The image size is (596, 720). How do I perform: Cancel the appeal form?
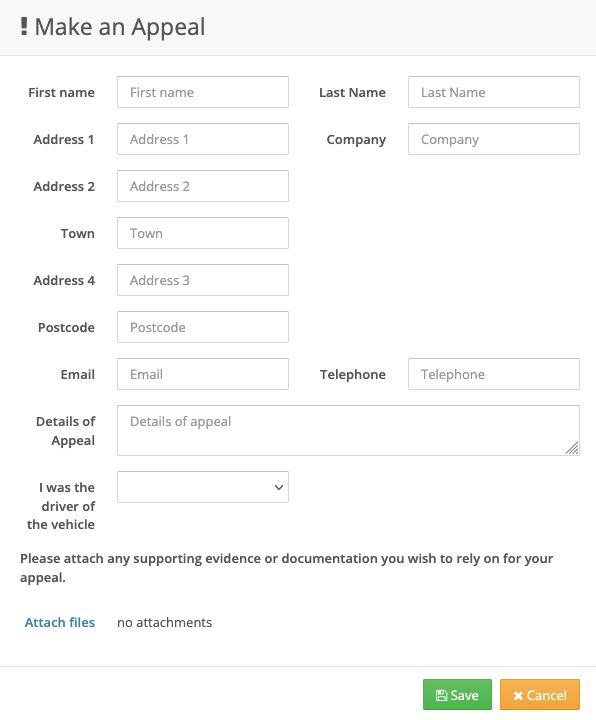(x=540, y=695)
